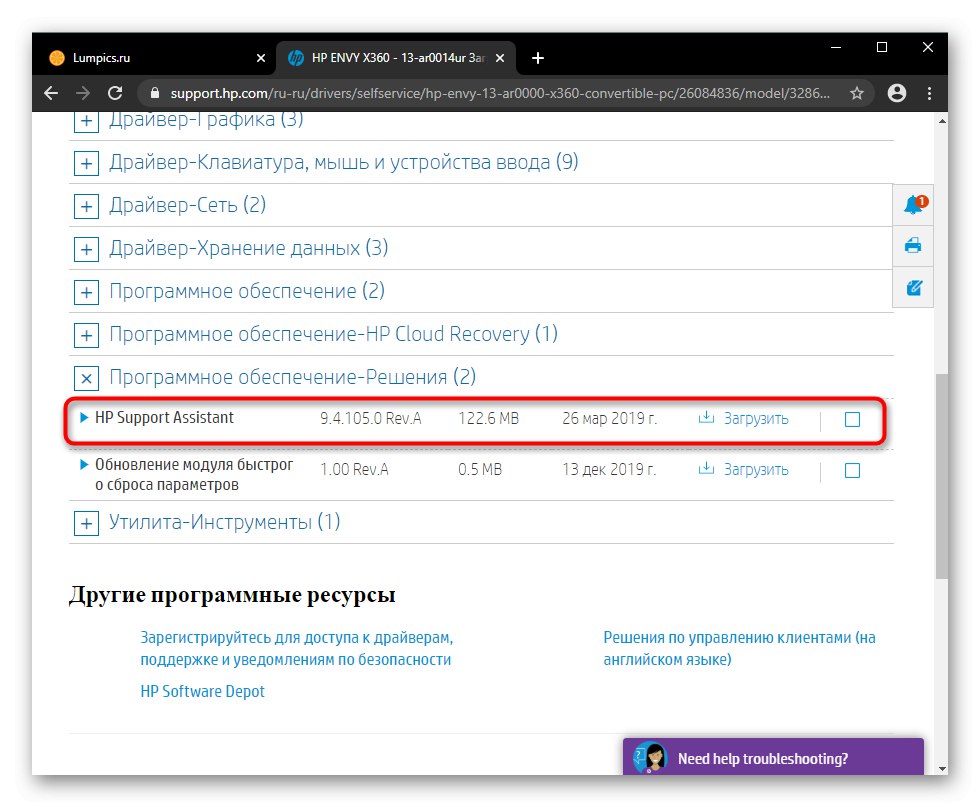Click the bookmark star in the address bar
Image resolution: width=980 pixels, height=807 pixels.
(x=857, y=92)
